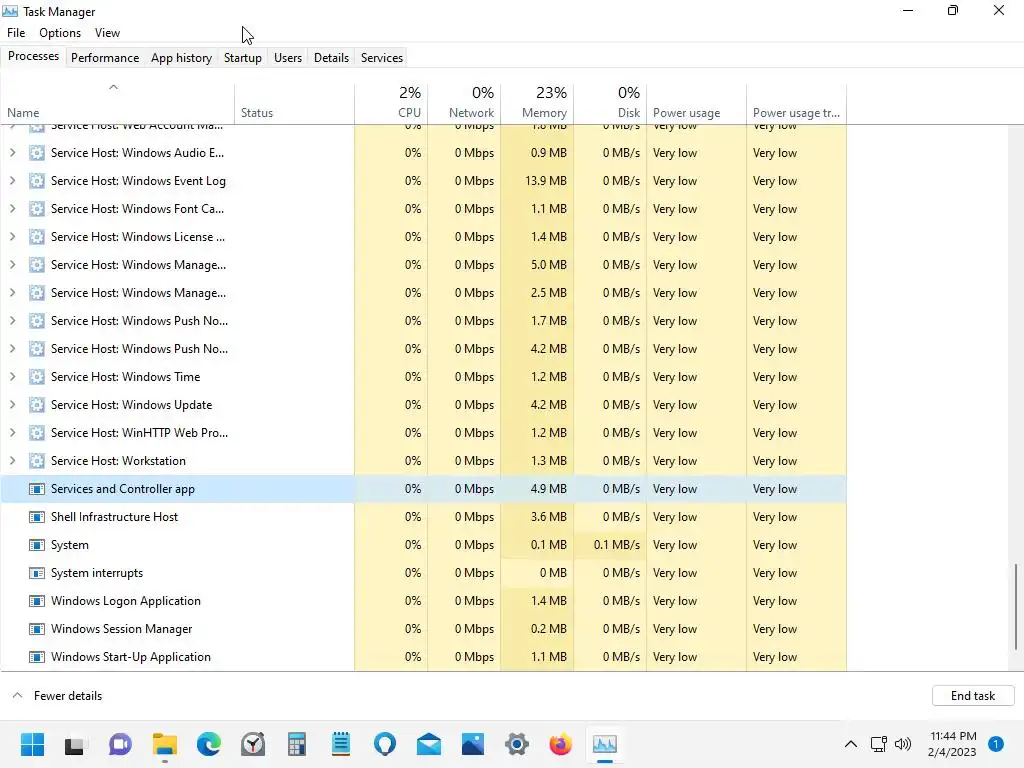1024x768 pixels.
Task: Sort by Power usage tr... column
Action: point(796,103)
